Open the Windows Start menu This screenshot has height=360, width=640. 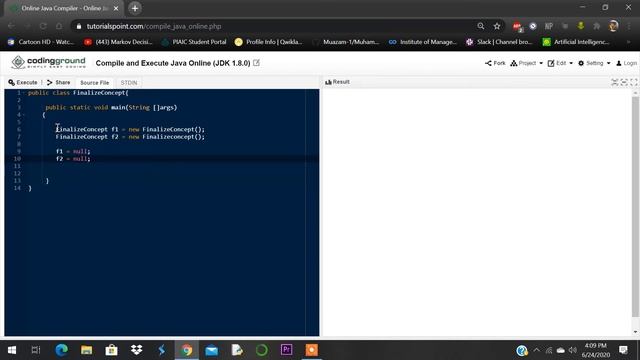tap(12, 350)
